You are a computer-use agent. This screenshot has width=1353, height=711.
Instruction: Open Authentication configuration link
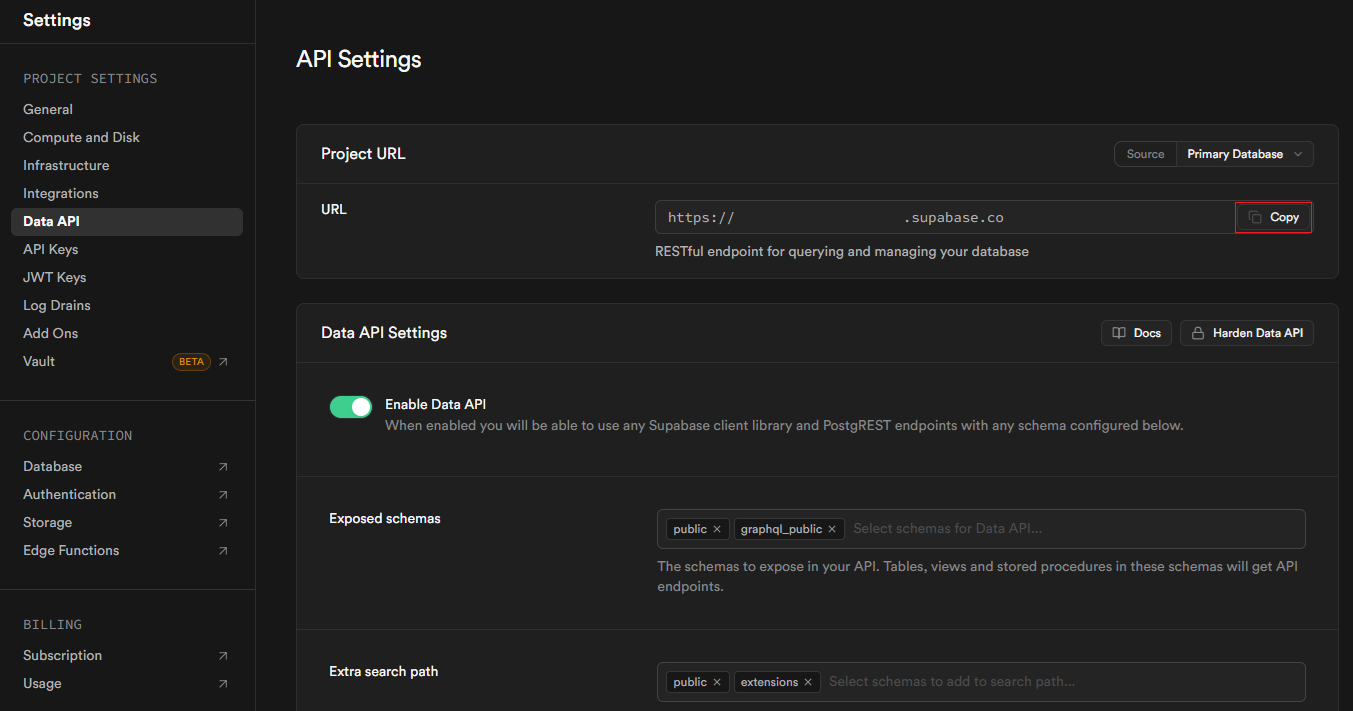tap(70, 494)
